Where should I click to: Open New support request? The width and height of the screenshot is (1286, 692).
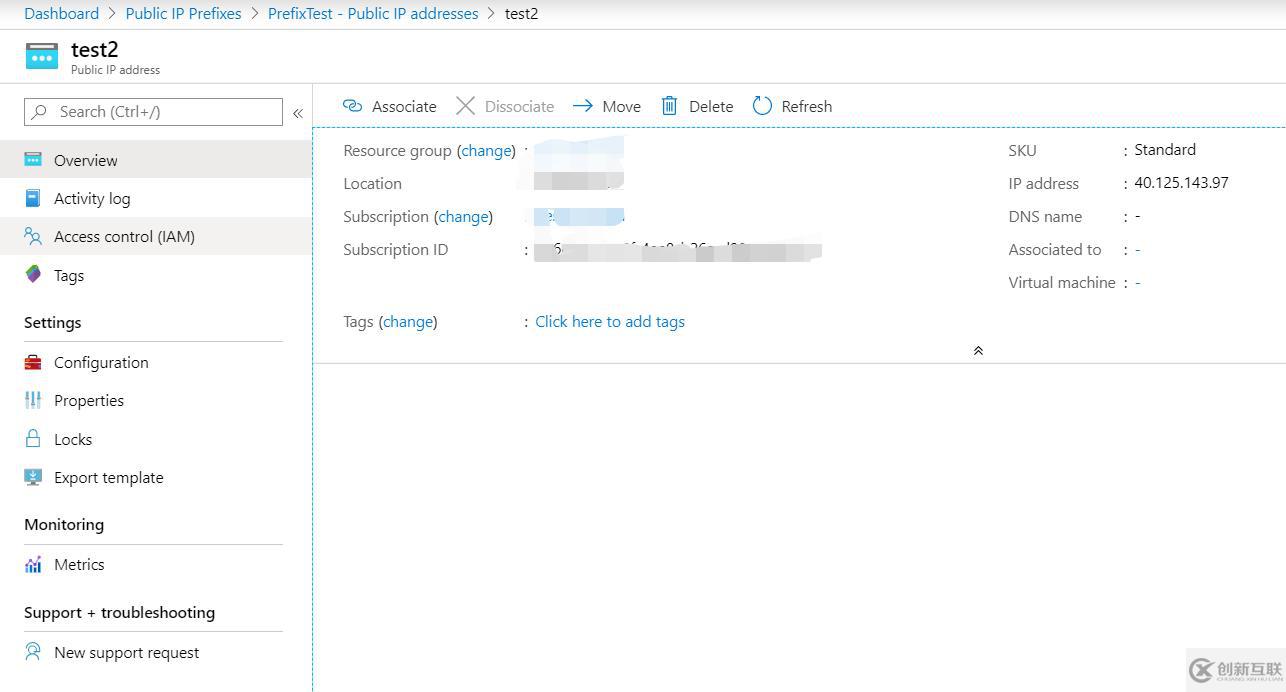[x=156, y=652]
